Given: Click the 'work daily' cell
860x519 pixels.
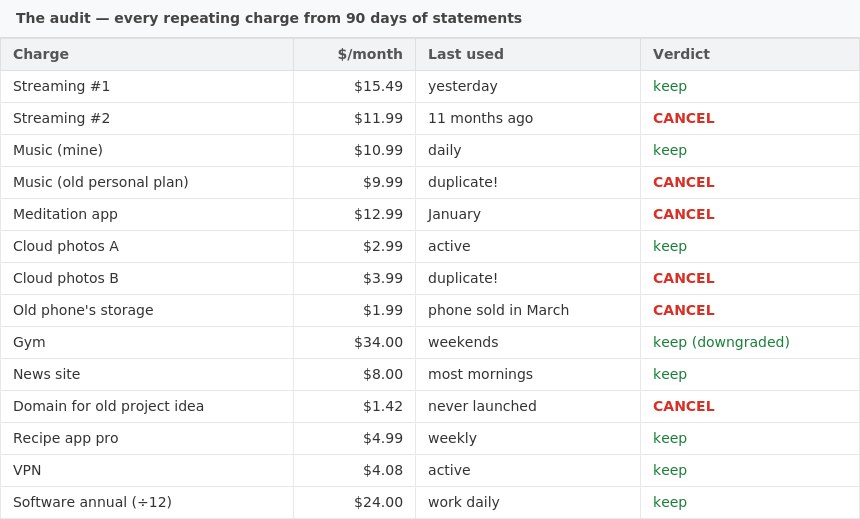Looking at the screenshot, I should click(x=528, y=502).
